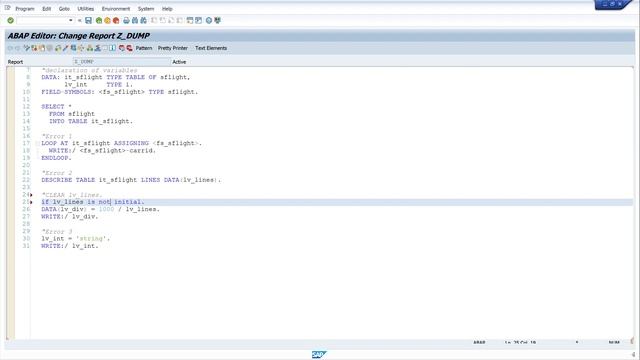Screen dimensions: 640x360
Task: Click the yellow Exit icon
Action: coord(107,20)
